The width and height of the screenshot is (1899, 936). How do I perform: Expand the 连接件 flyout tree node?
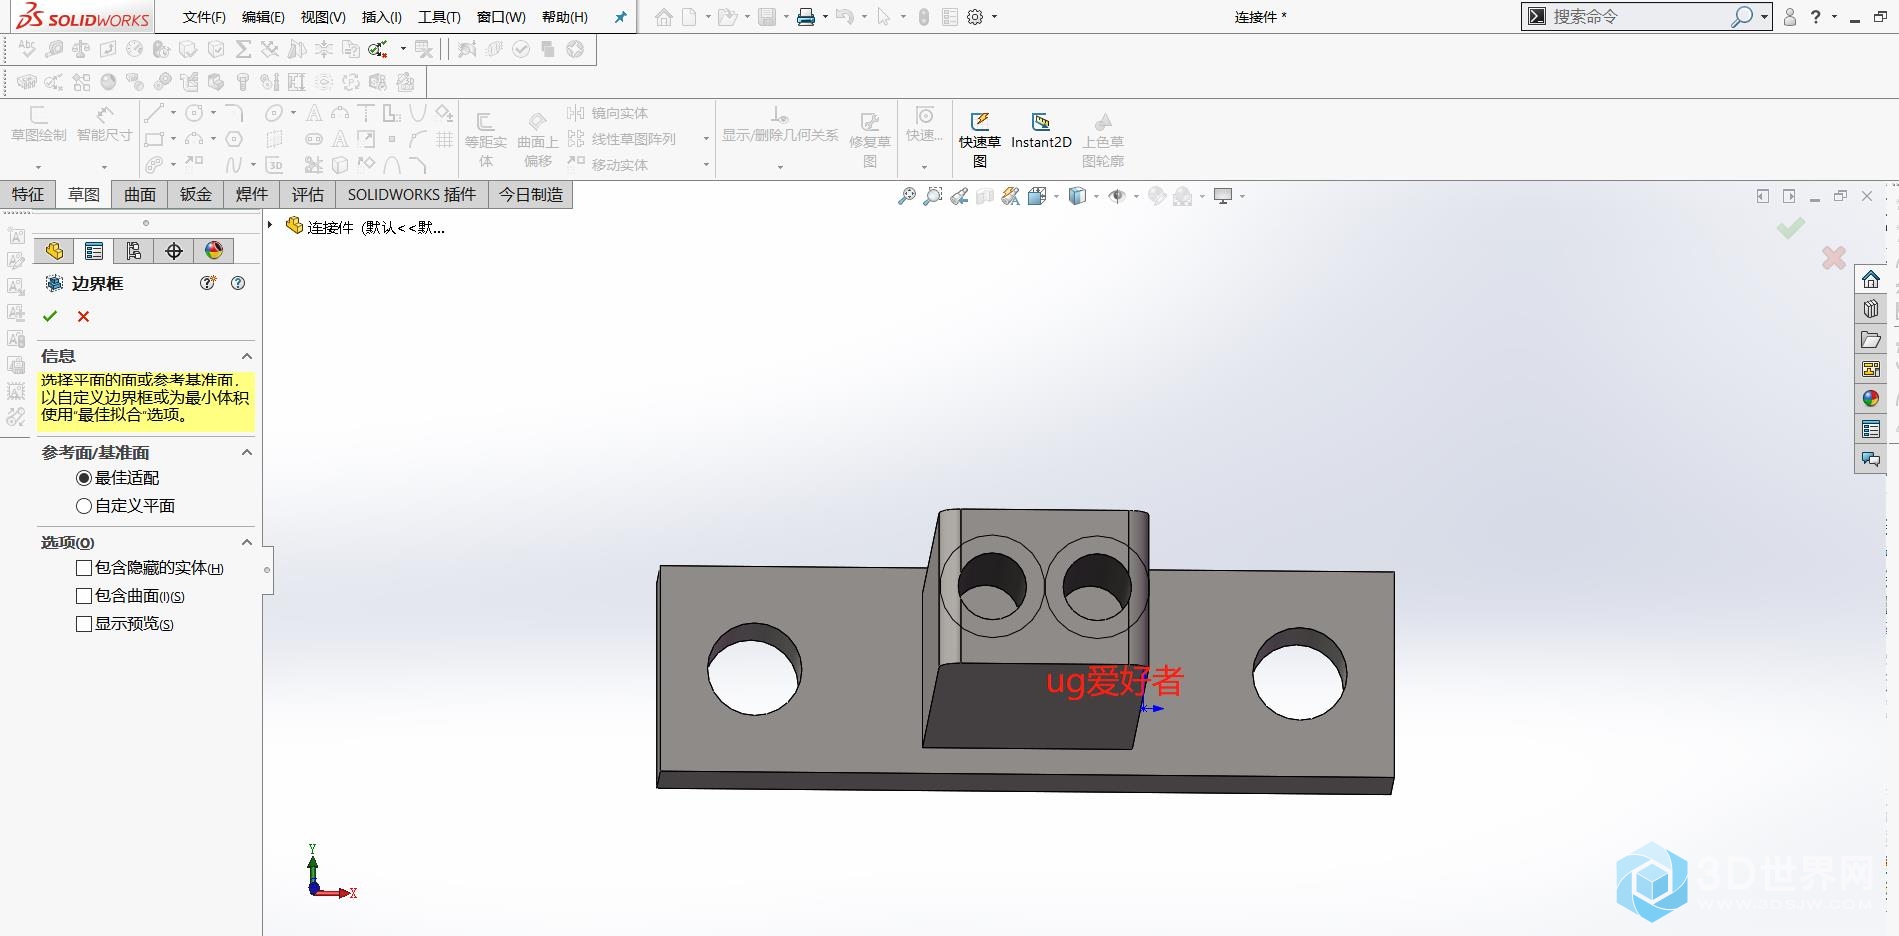point(270,226)
